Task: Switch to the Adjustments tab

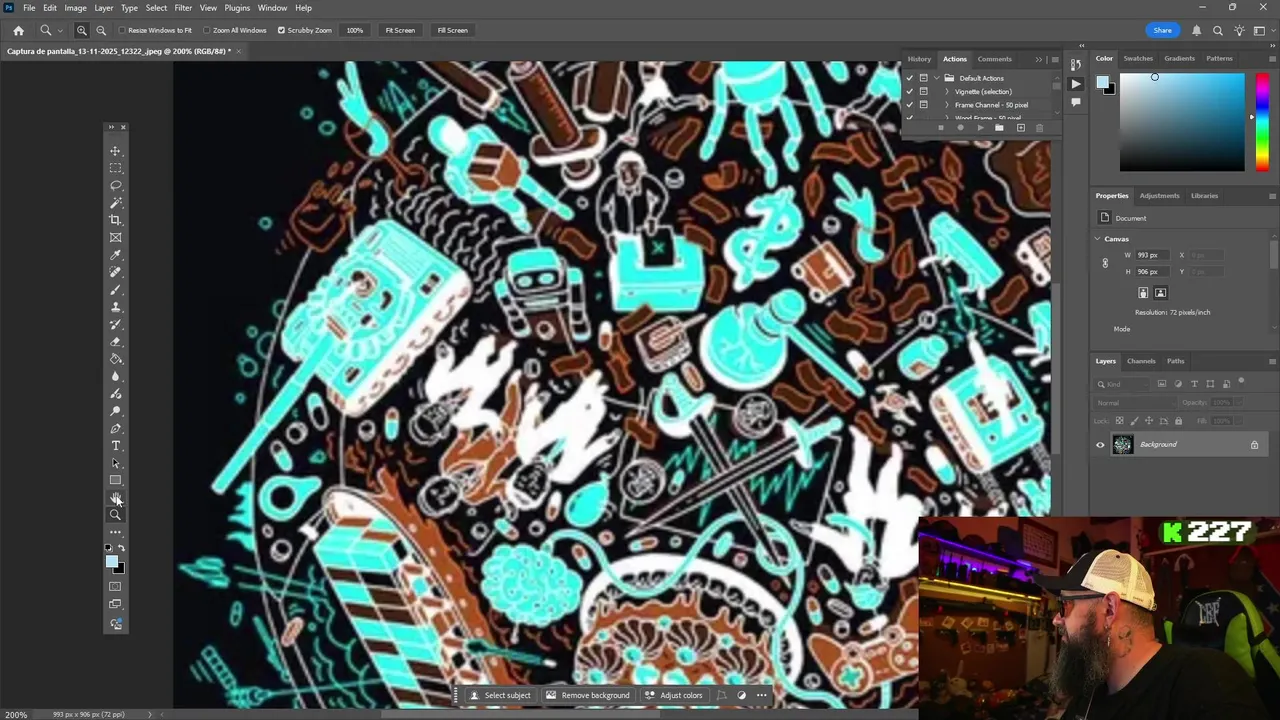Action: click(1159, 196)
